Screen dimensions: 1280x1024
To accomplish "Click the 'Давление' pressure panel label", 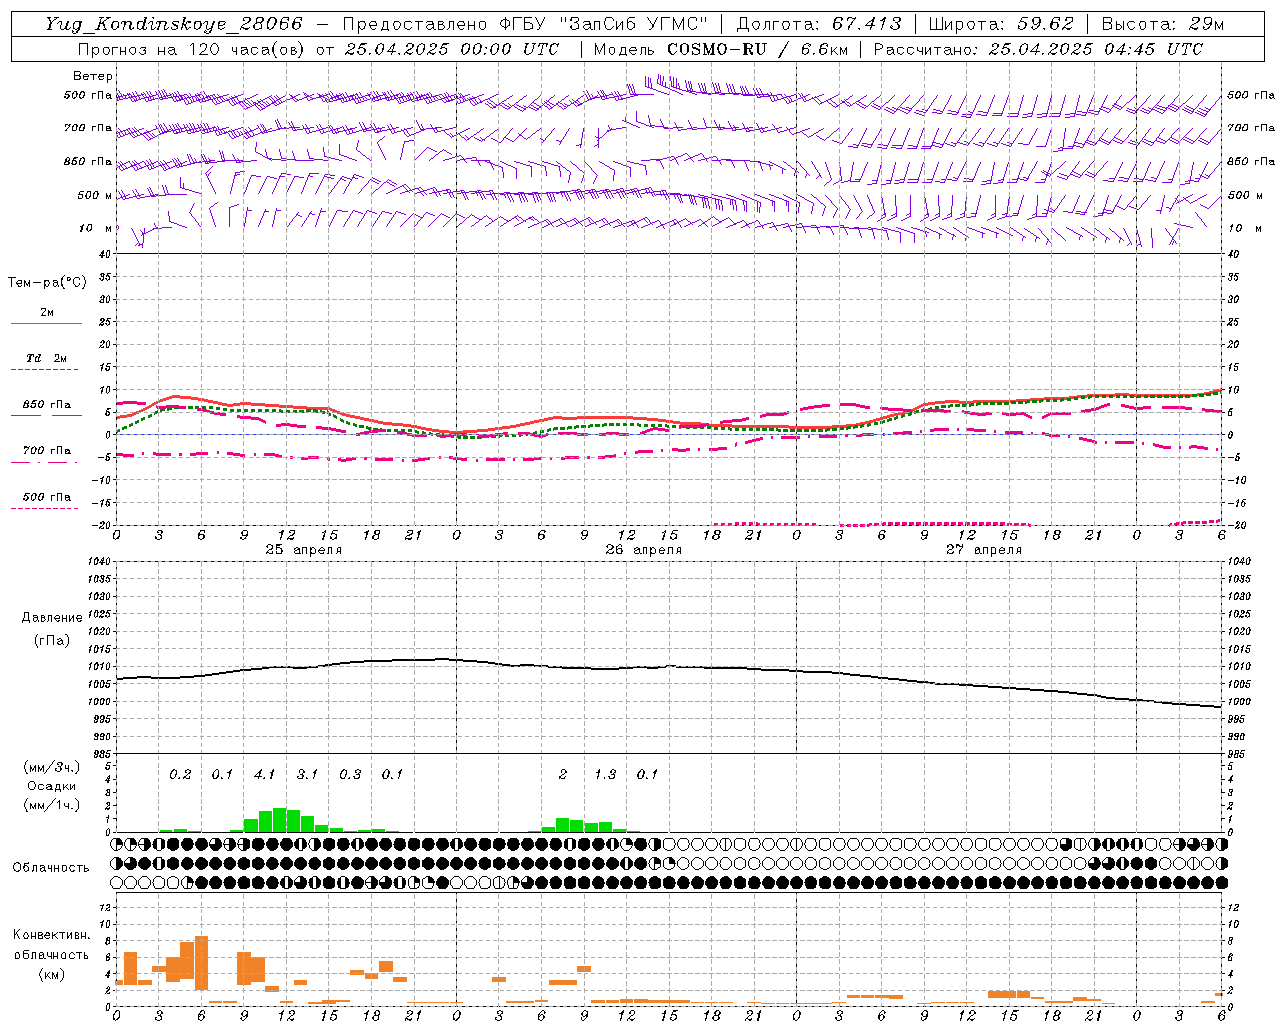I will pyautogui.click(x=51, y=618).
